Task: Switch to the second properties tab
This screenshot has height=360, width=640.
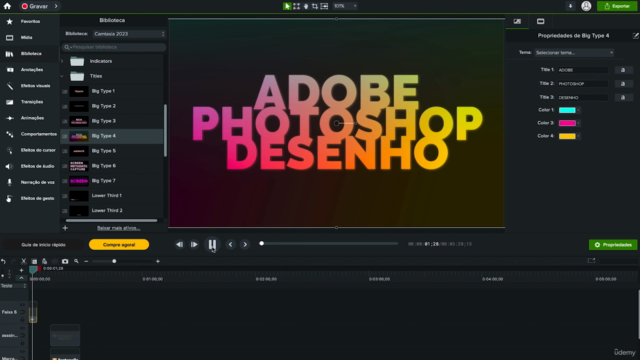Action: [540, 21]
